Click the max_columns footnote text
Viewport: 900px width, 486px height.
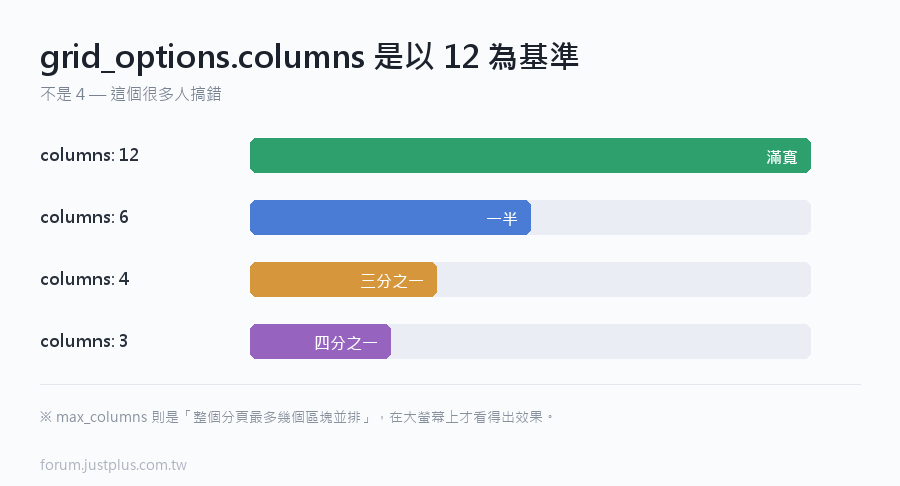click(x=297, y=417)
